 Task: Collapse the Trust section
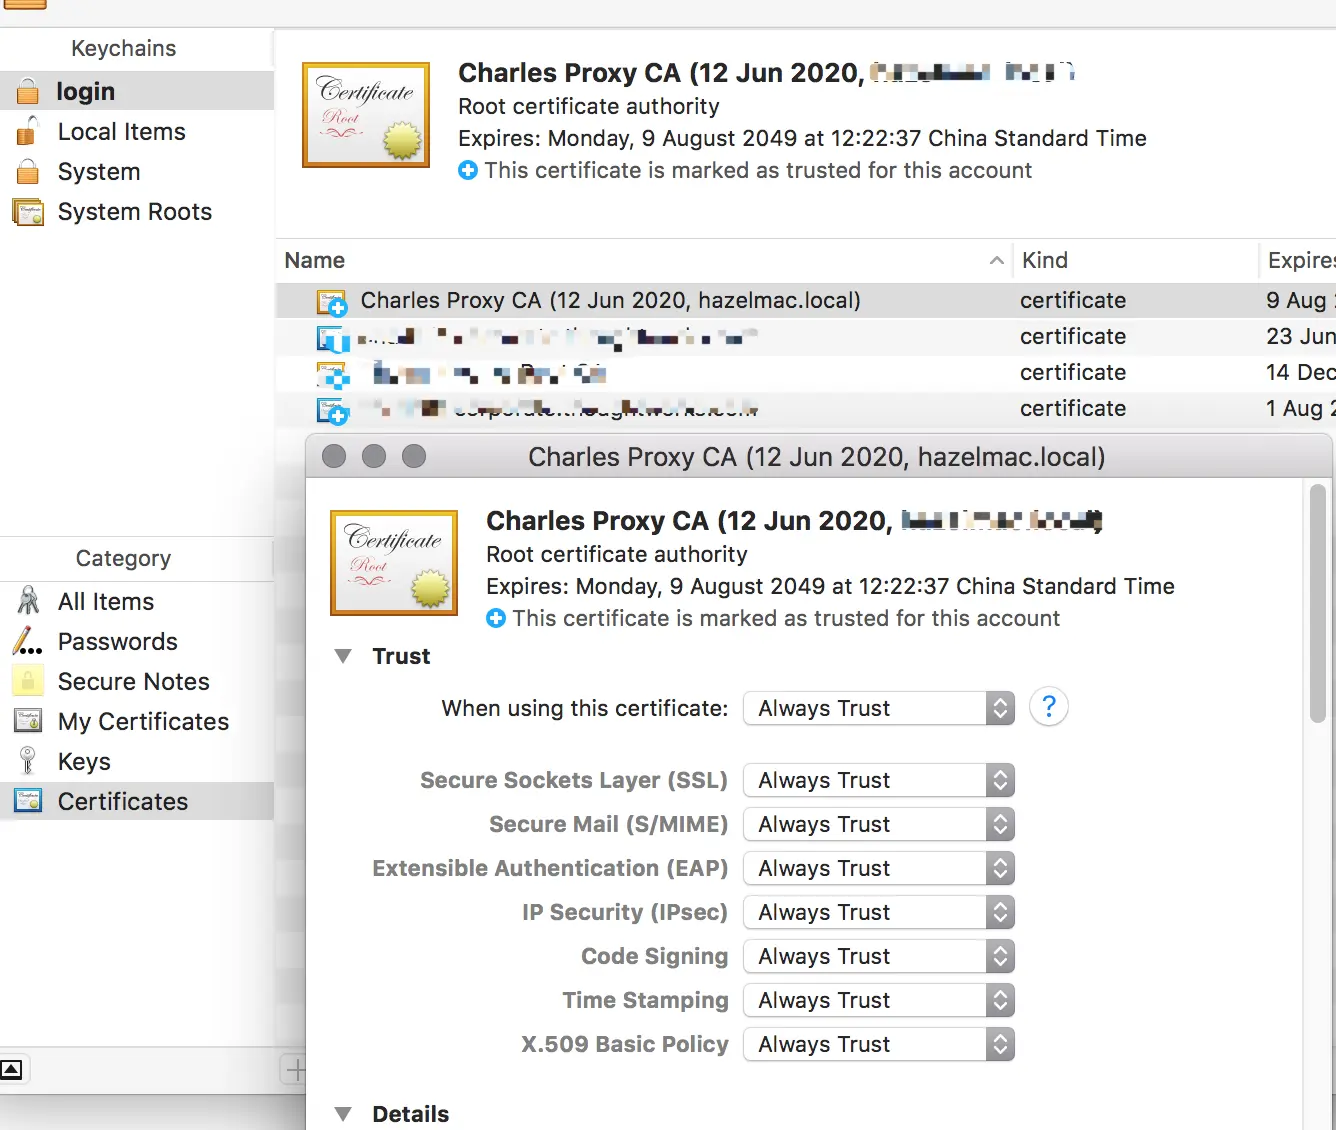coord(343,656)
